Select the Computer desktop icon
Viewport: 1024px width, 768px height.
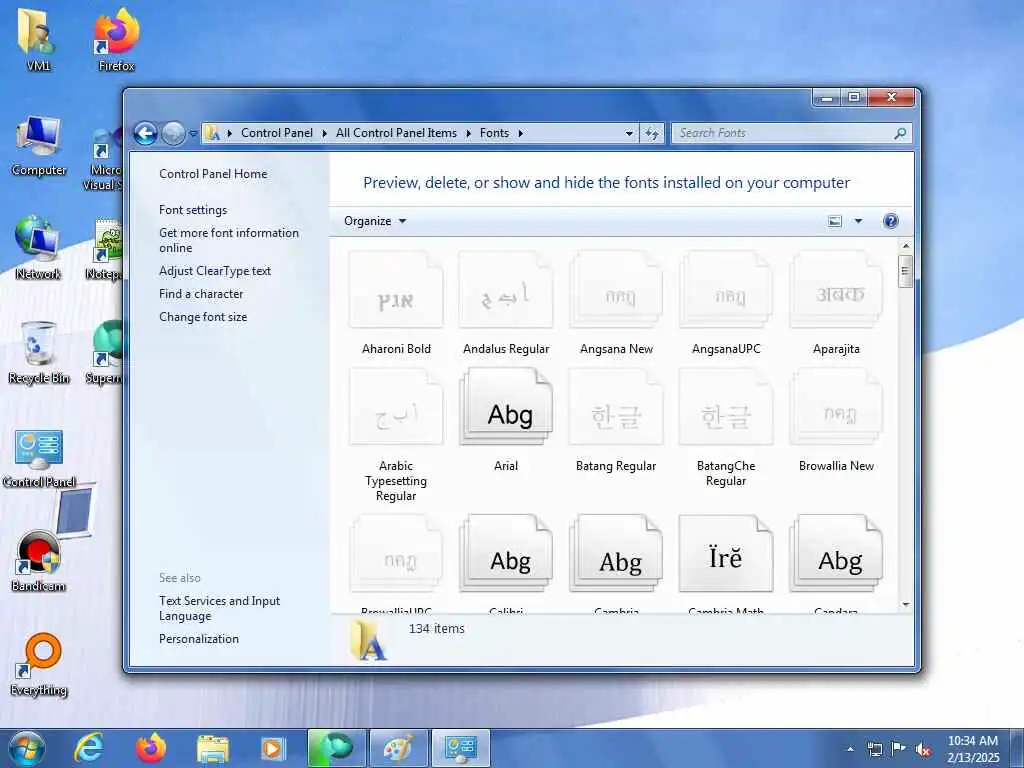(x=39, y=145)
